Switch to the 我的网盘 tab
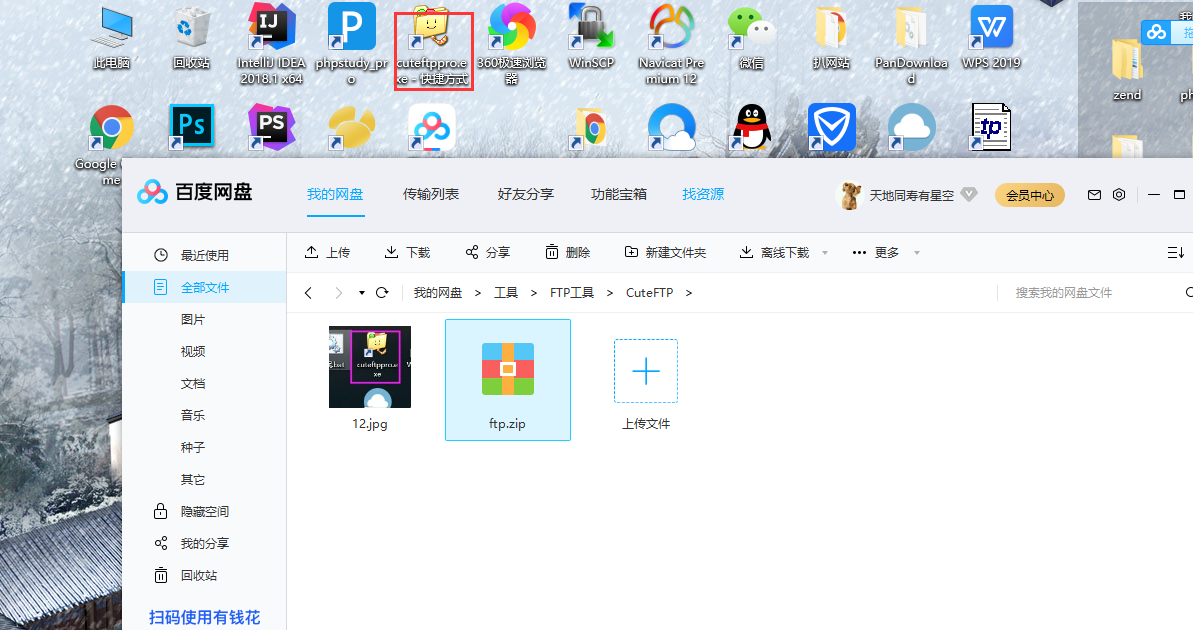 pyautogui.click(x=335, y=195)
